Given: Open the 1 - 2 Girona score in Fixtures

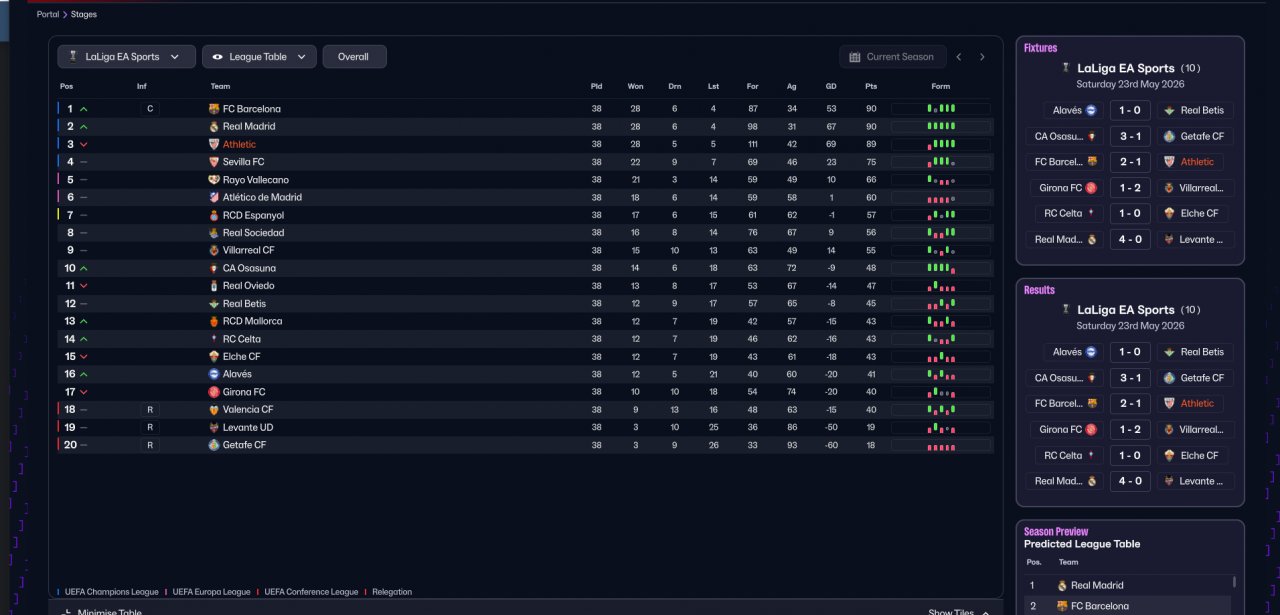Looking at the screenshot, I should tap(1130, 188).
